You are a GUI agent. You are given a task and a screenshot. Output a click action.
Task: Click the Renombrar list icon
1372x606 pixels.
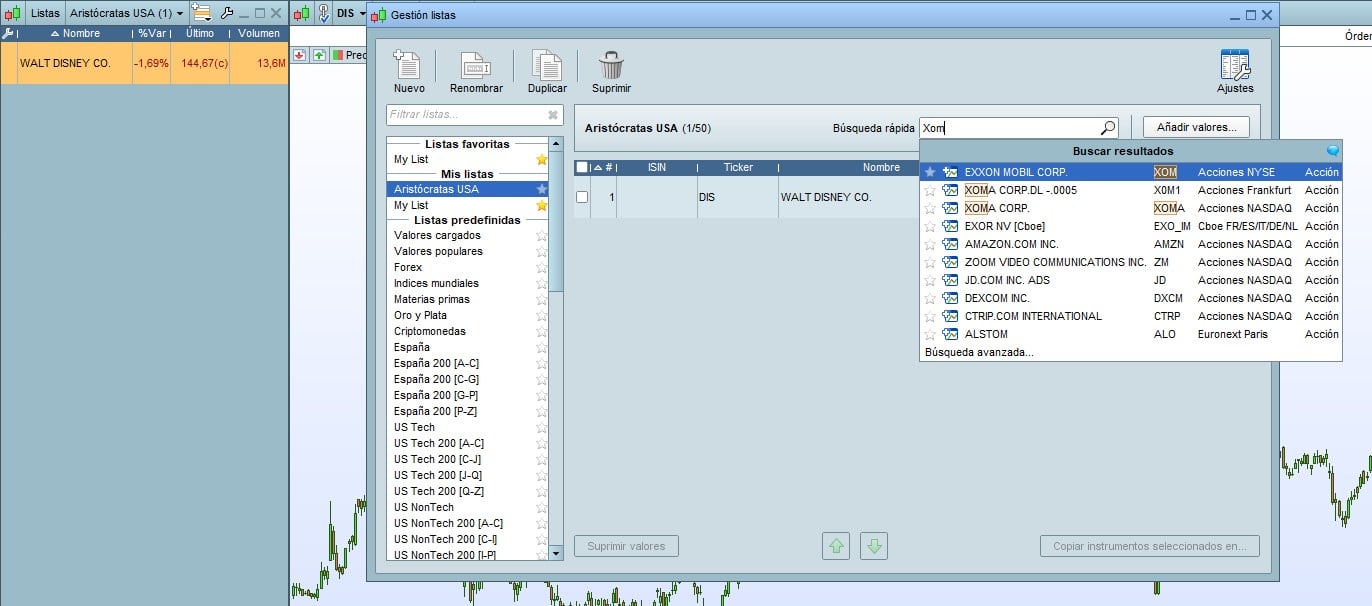tap(476, 65)
